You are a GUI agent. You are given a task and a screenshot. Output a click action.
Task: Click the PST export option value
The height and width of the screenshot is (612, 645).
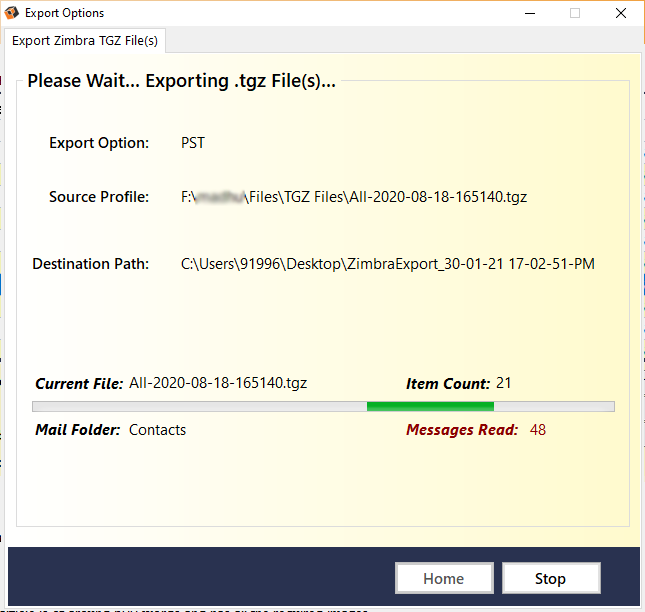(193, 143)
